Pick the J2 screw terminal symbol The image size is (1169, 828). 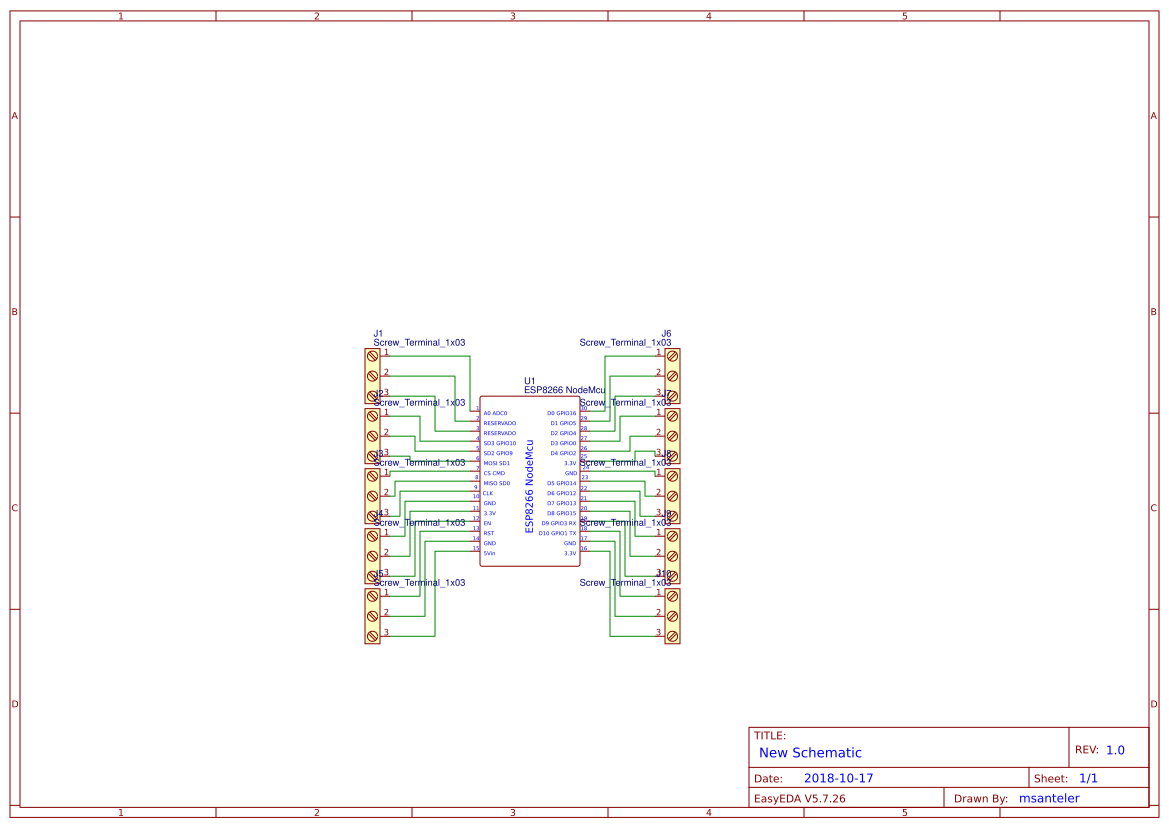(372, 436)
